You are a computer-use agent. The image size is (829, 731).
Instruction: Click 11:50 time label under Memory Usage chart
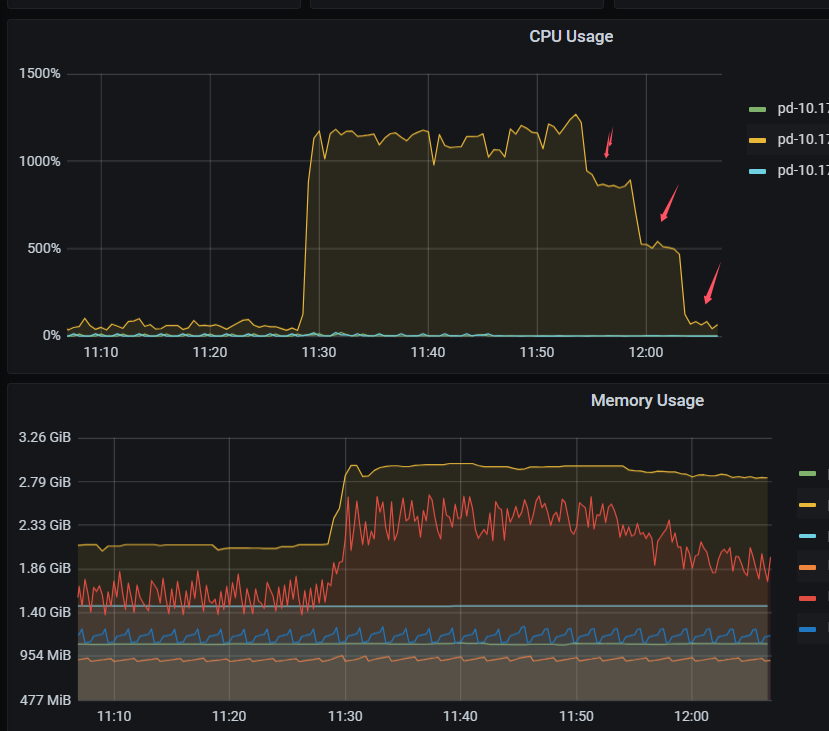[576, 717]
